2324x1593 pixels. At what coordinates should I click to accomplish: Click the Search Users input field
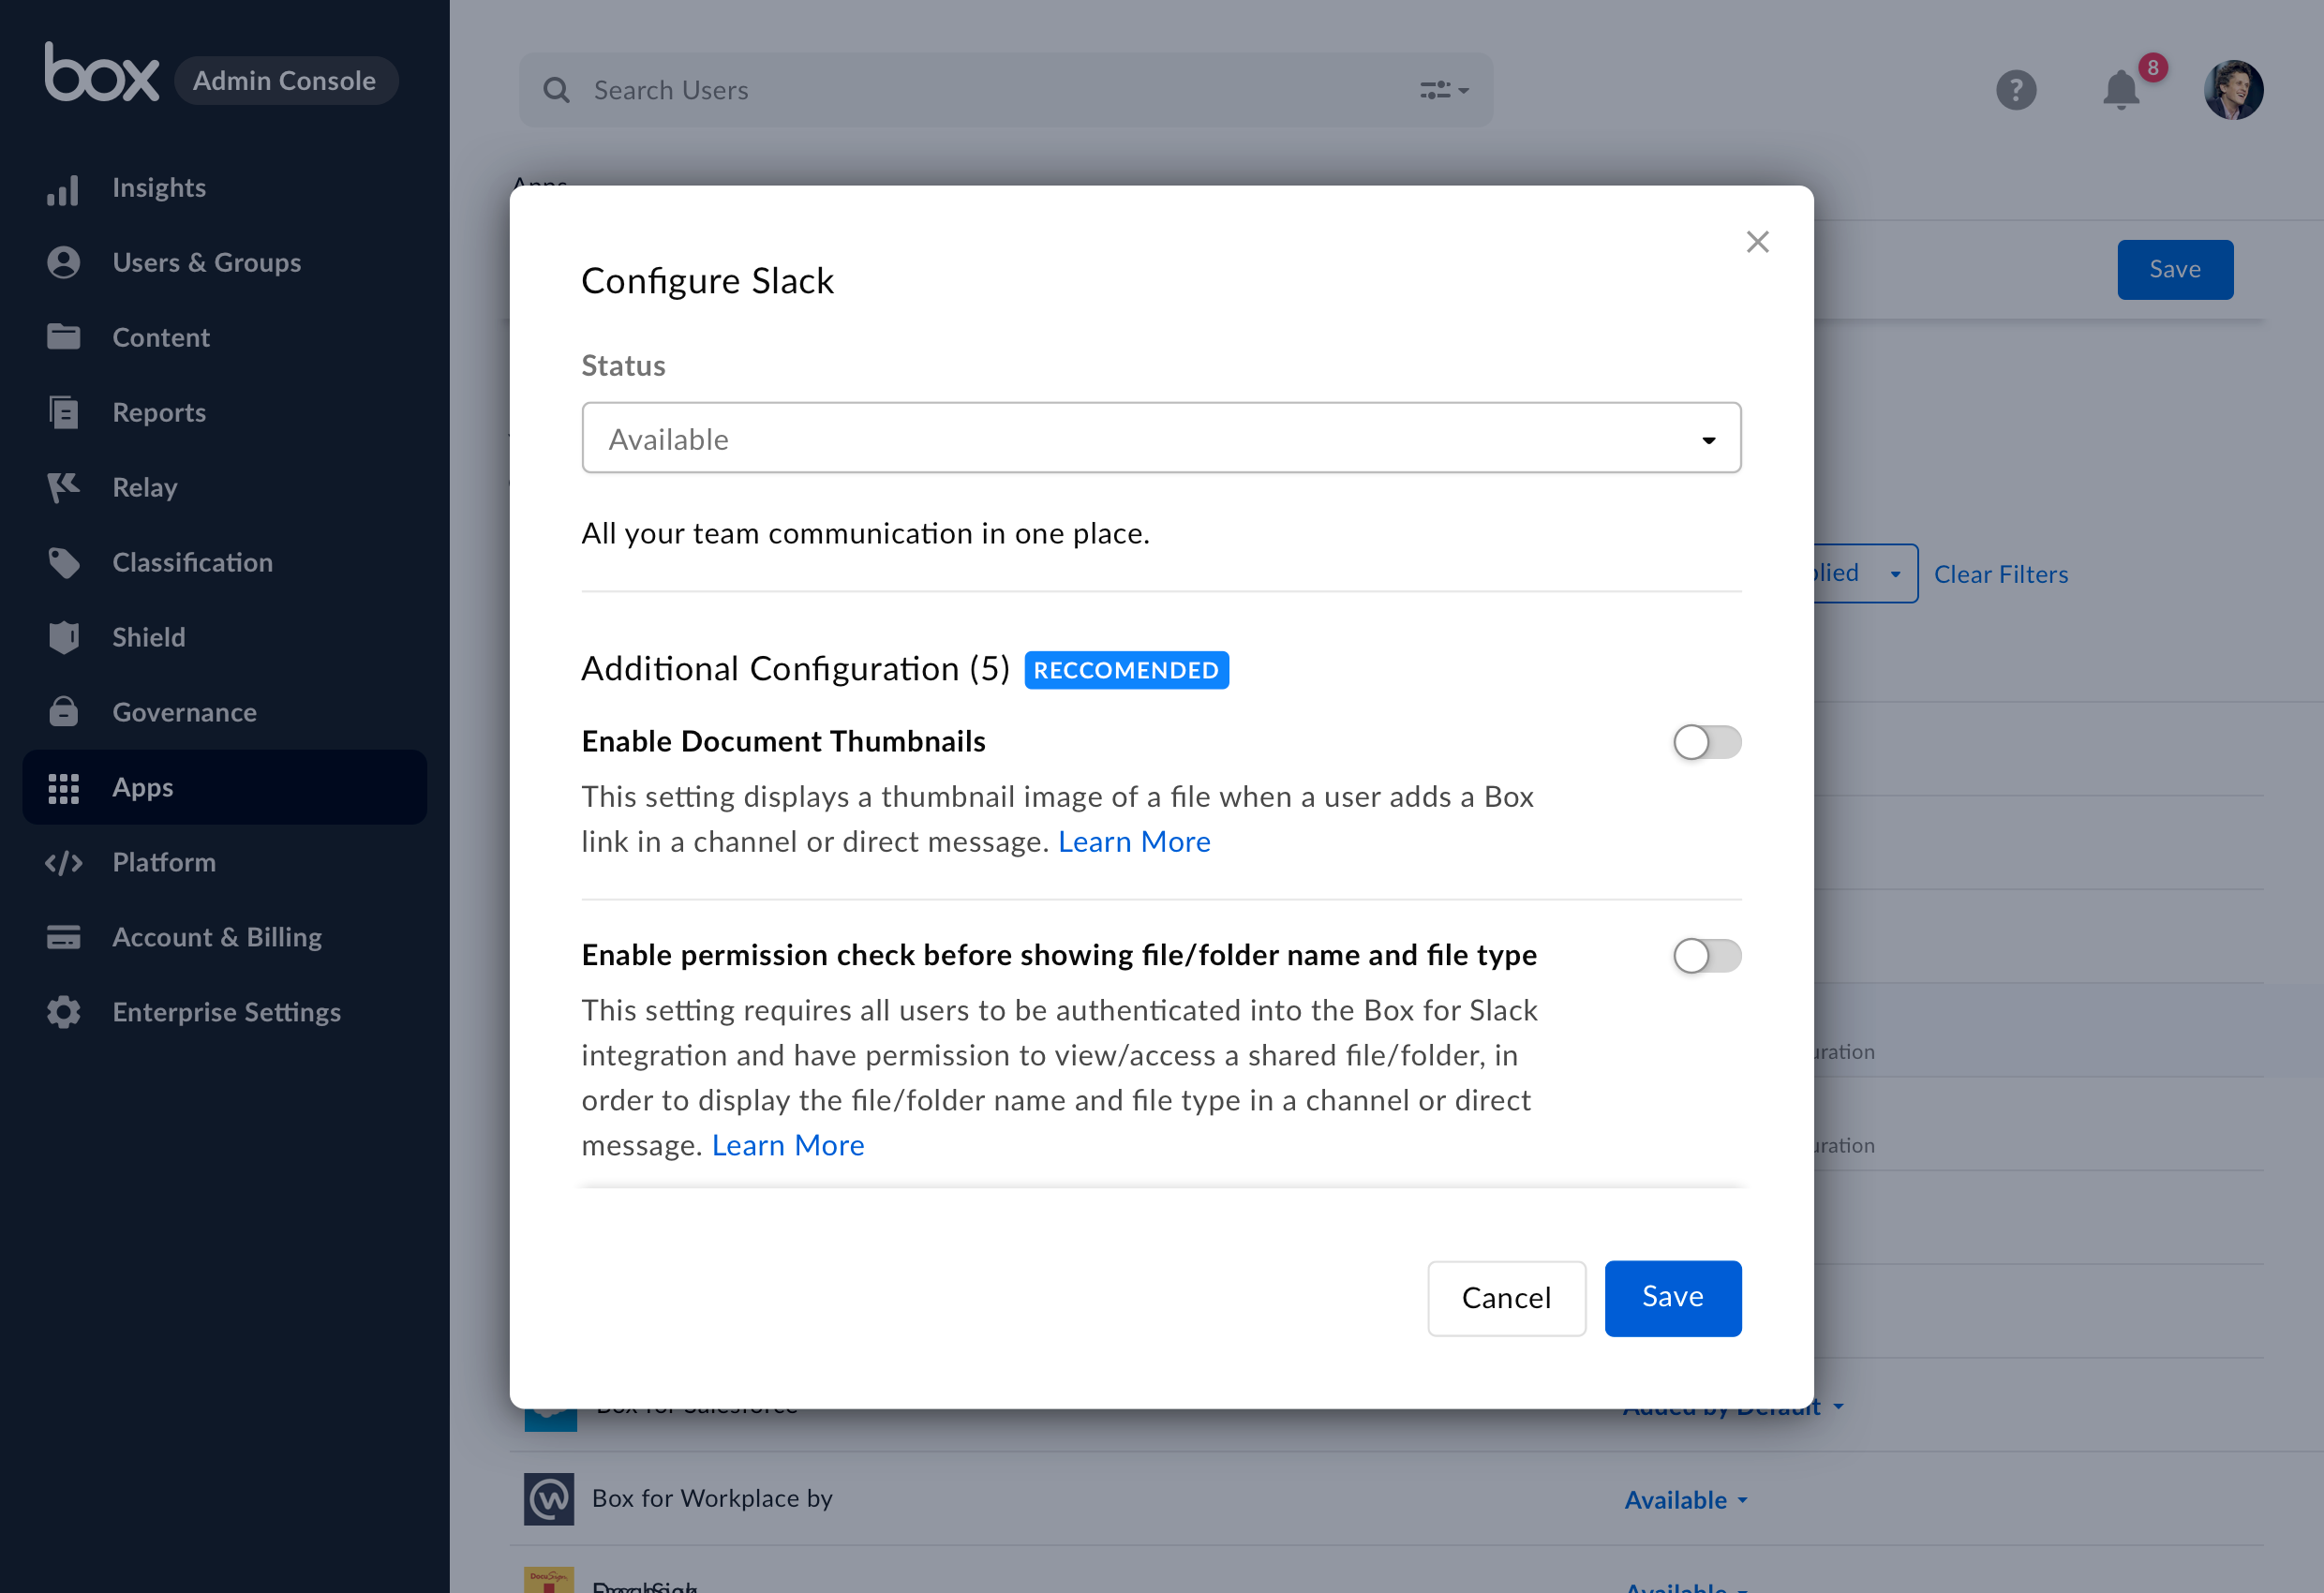[1005, 90]
